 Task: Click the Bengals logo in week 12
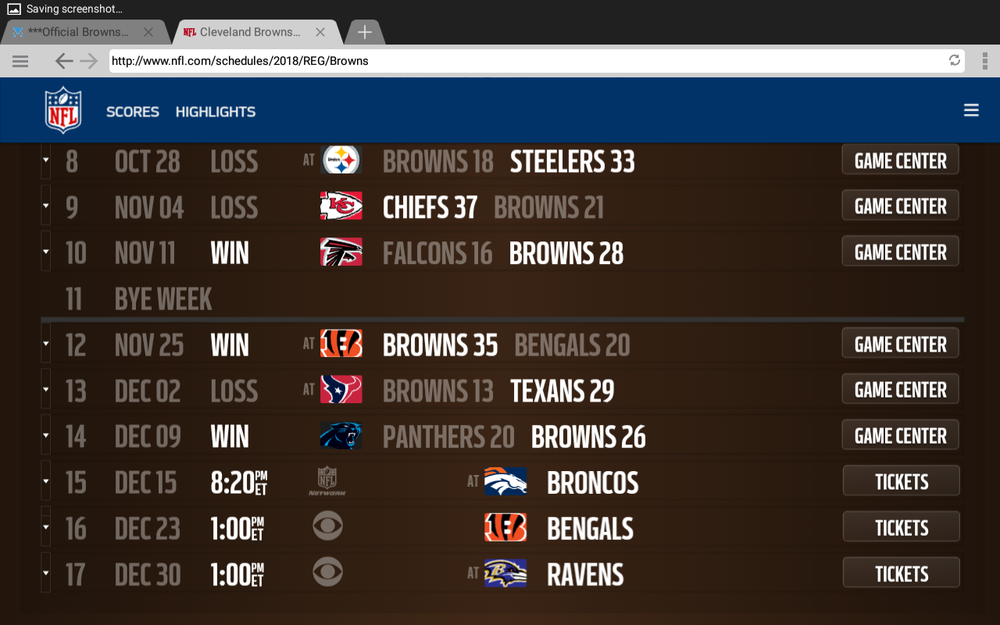point(341,344)
